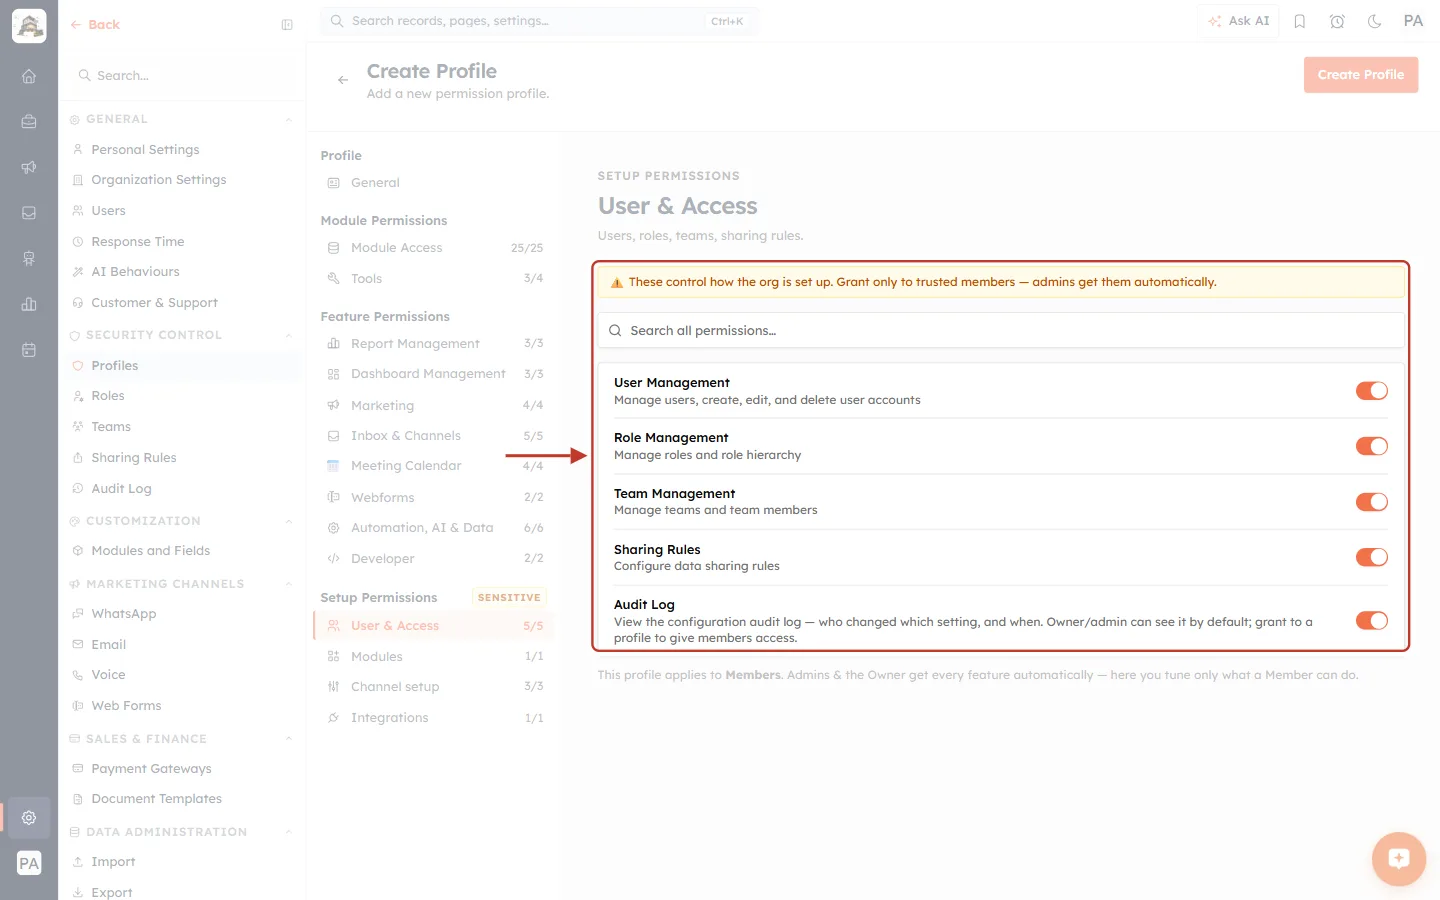Open the home icon in left rail

[29, 76]
